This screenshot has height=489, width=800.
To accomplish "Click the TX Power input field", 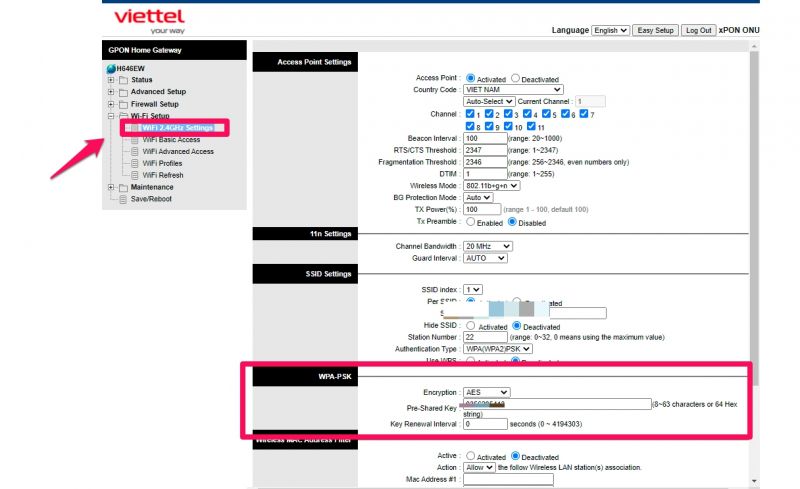I will [x=482, y=209].
